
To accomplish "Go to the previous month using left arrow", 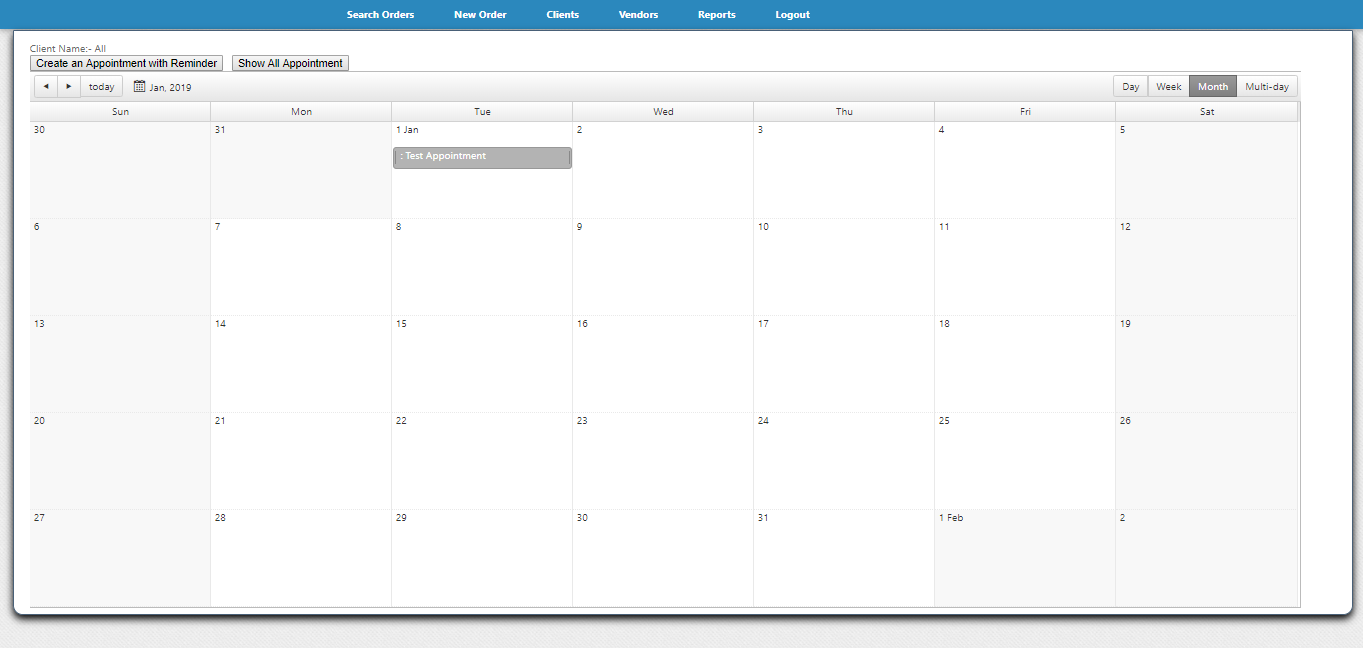I will point(46,87).
